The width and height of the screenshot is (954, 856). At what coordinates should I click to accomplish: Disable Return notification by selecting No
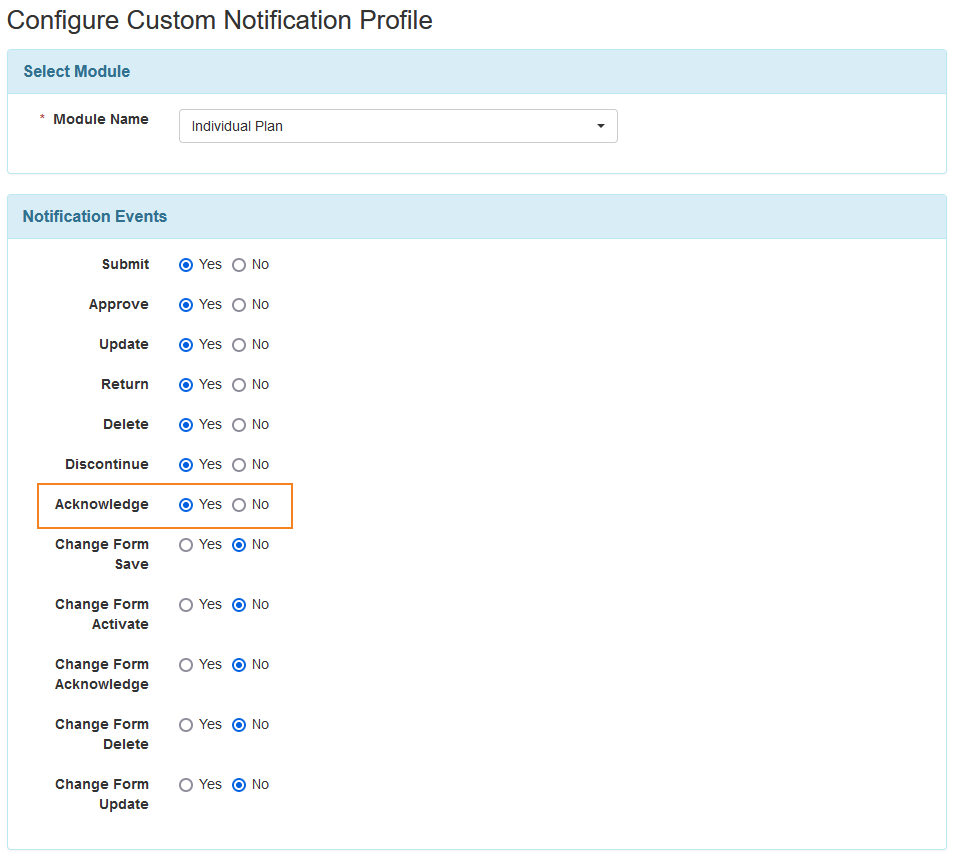point(239,385)
